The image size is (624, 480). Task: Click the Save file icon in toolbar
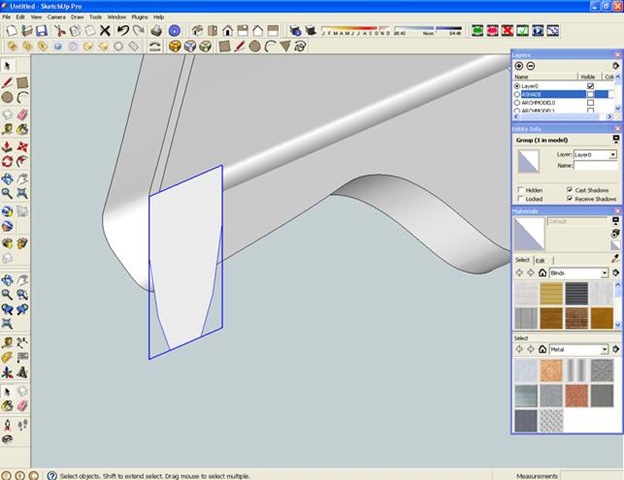click(x=41, y=31)
